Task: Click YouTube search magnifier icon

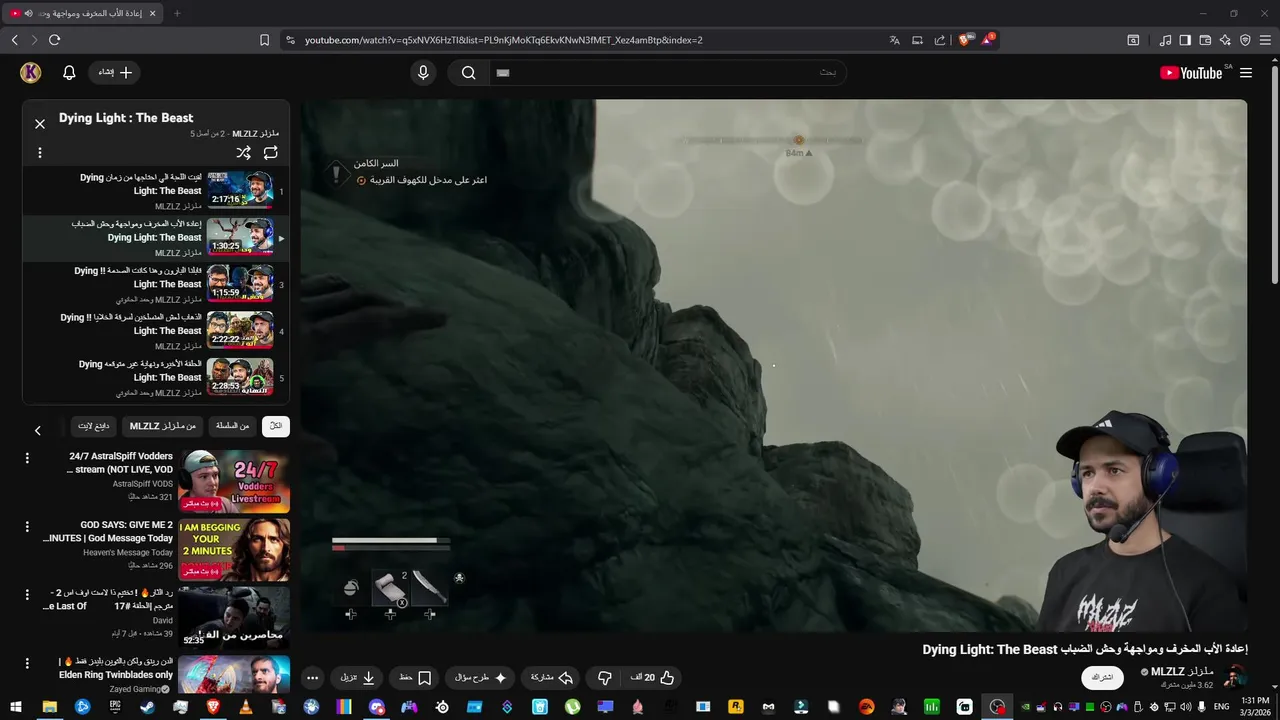Action: point(468,73)
